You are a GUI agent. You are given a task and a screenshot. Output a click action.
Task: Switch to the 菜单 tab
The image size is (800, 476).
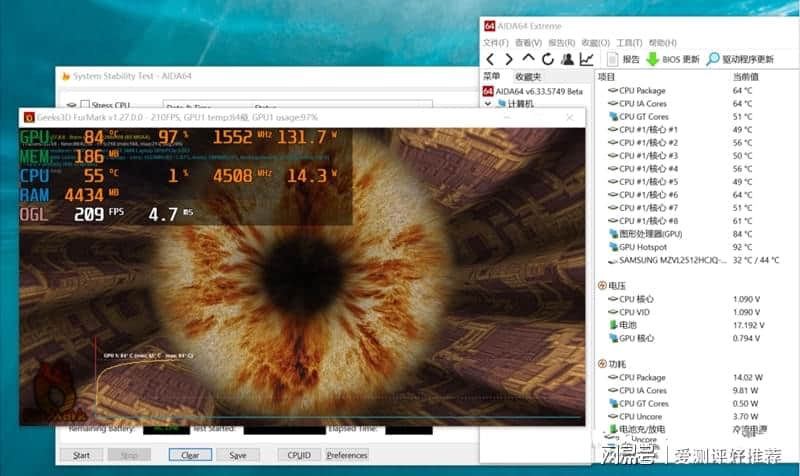pos(491,77)
